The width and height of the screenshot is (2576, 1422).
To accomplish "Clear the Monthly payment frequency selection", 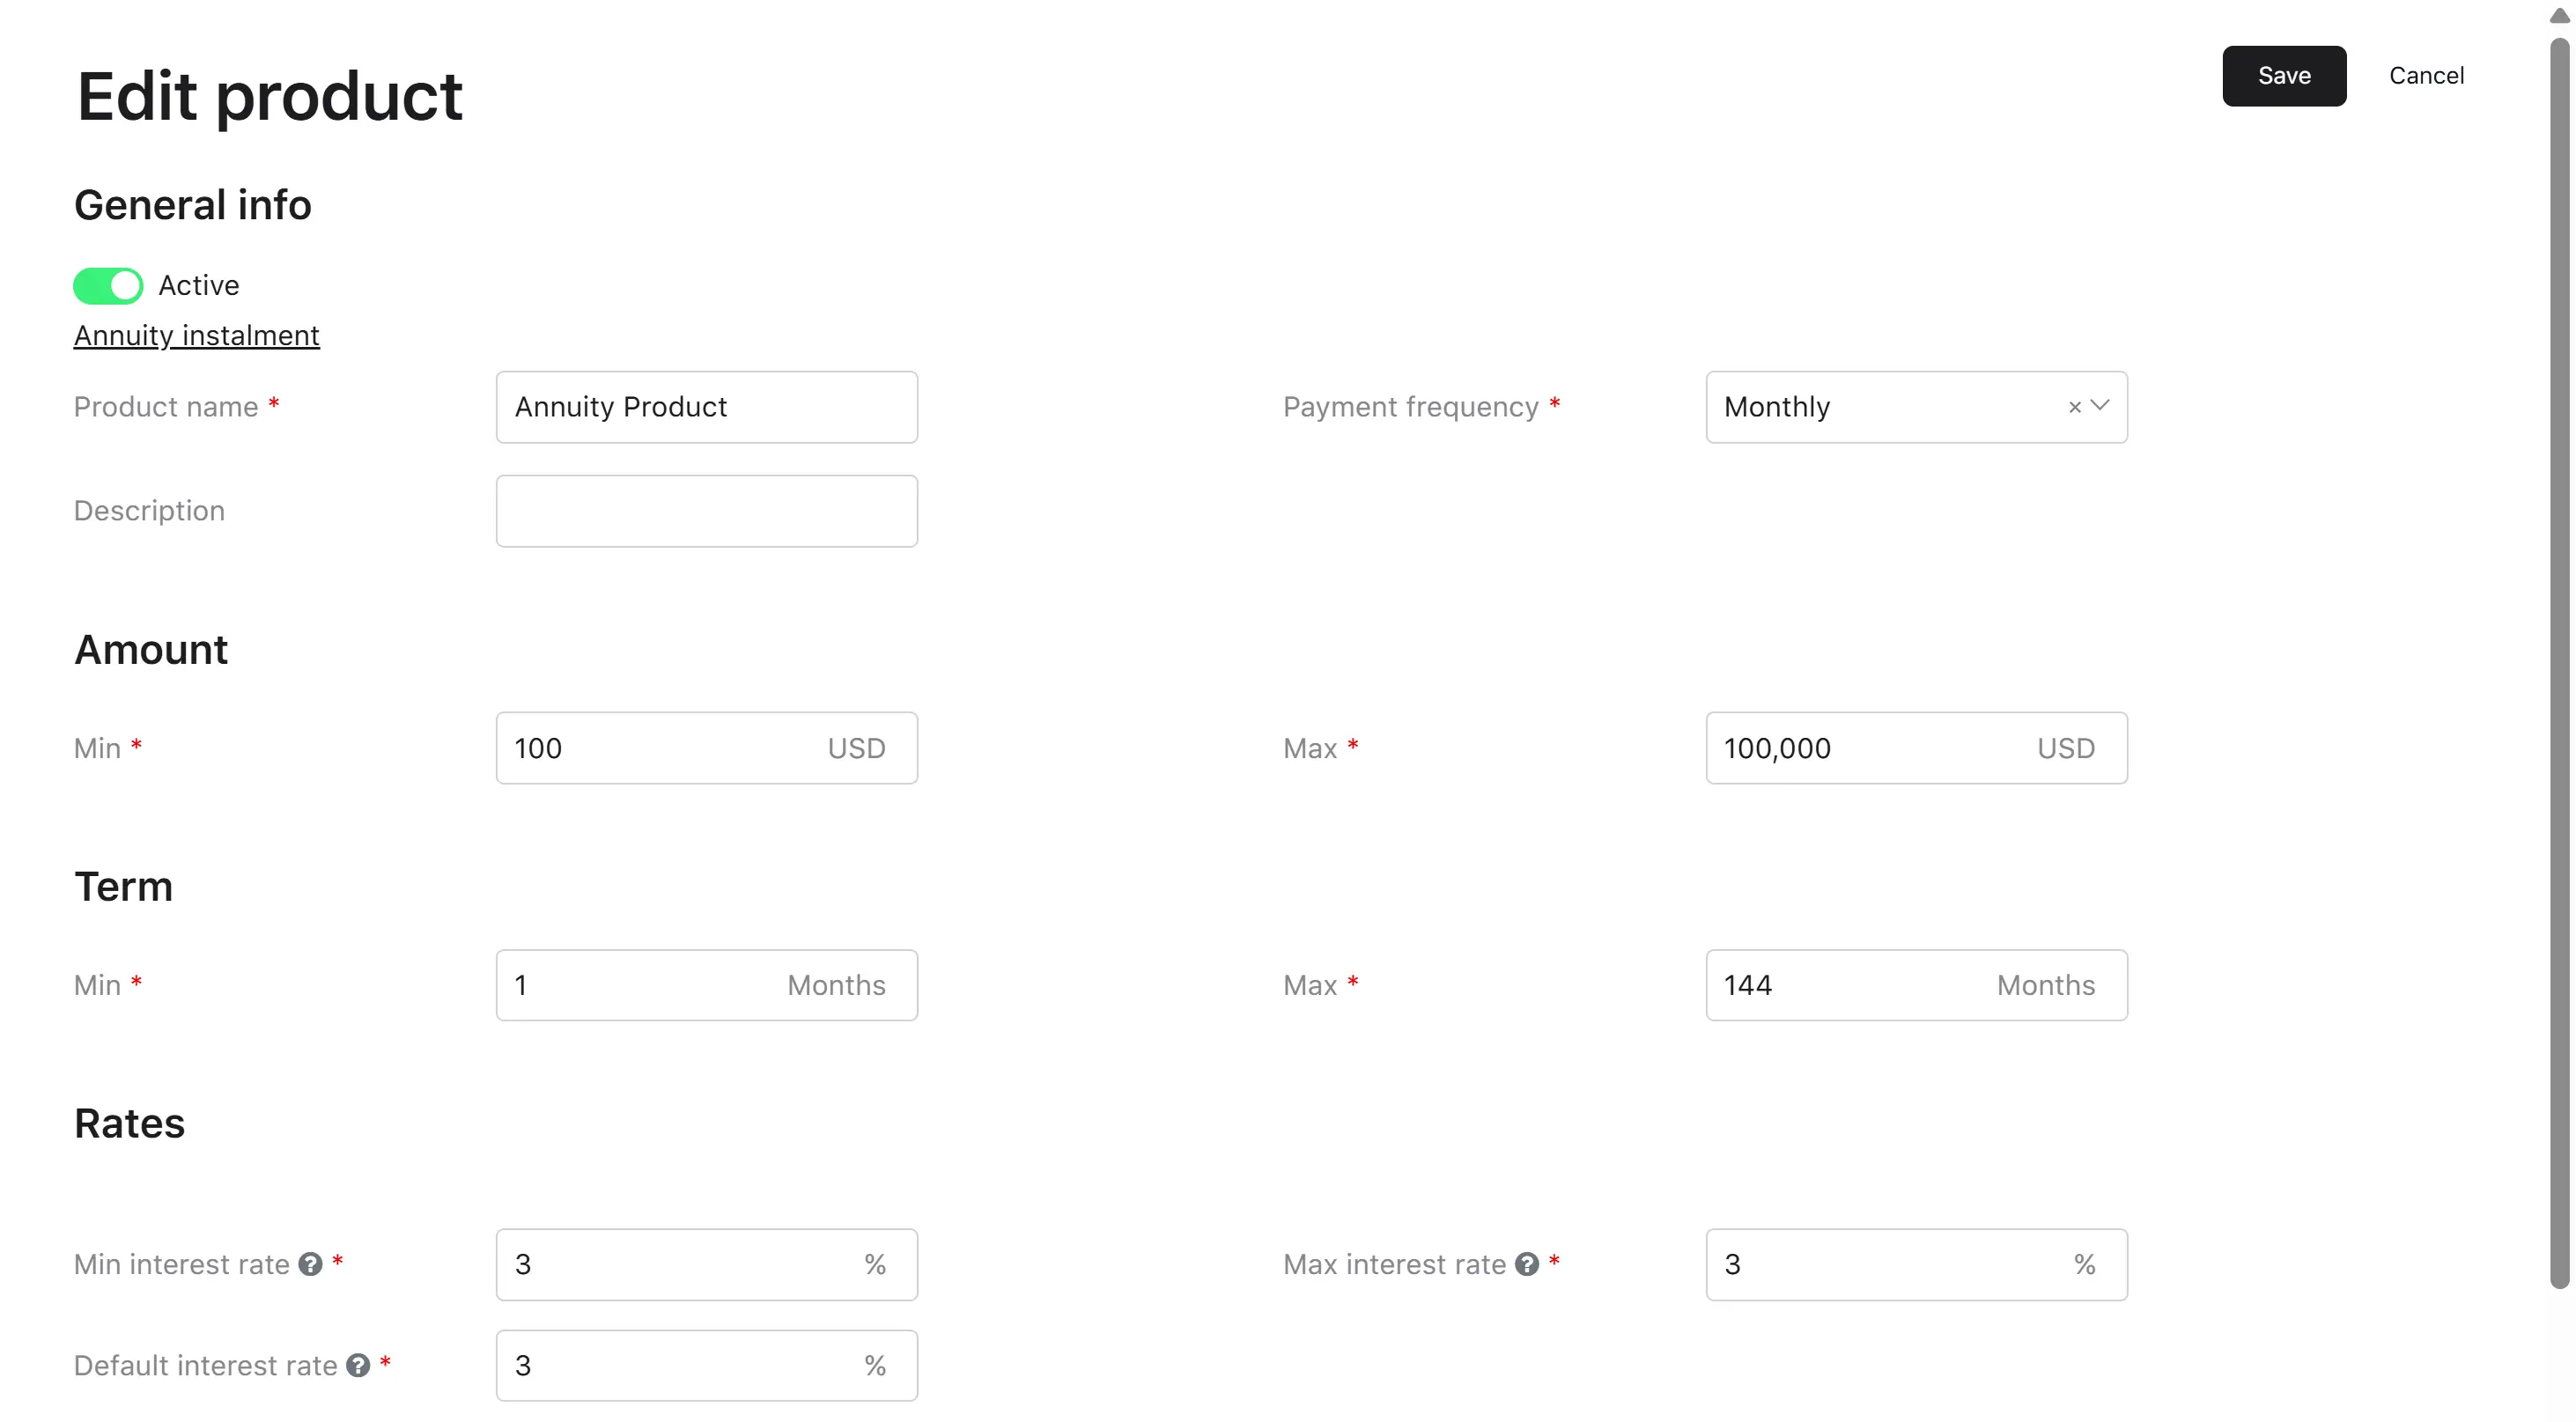I will pos(2074,407).
